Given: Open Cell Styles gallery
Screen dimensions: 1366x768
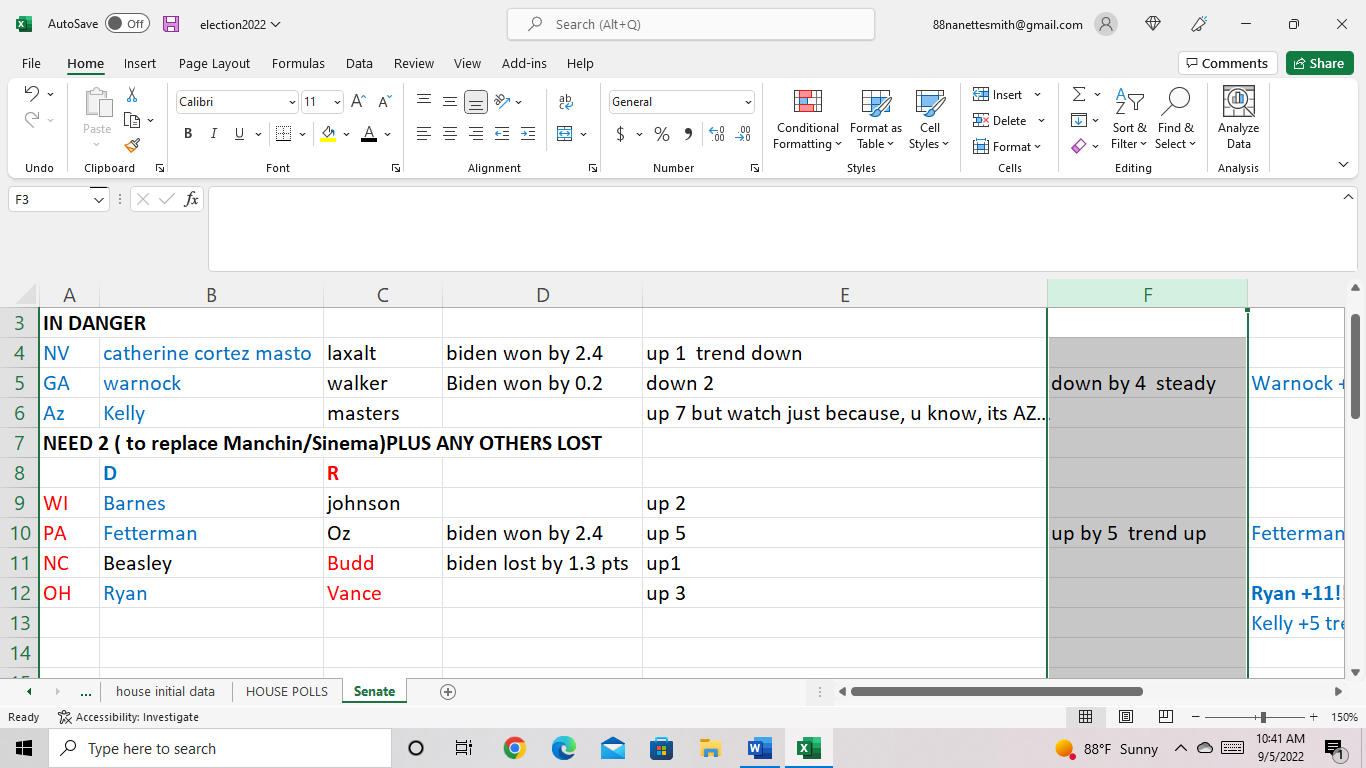Looking at the screenshot, I should point(930,119).
